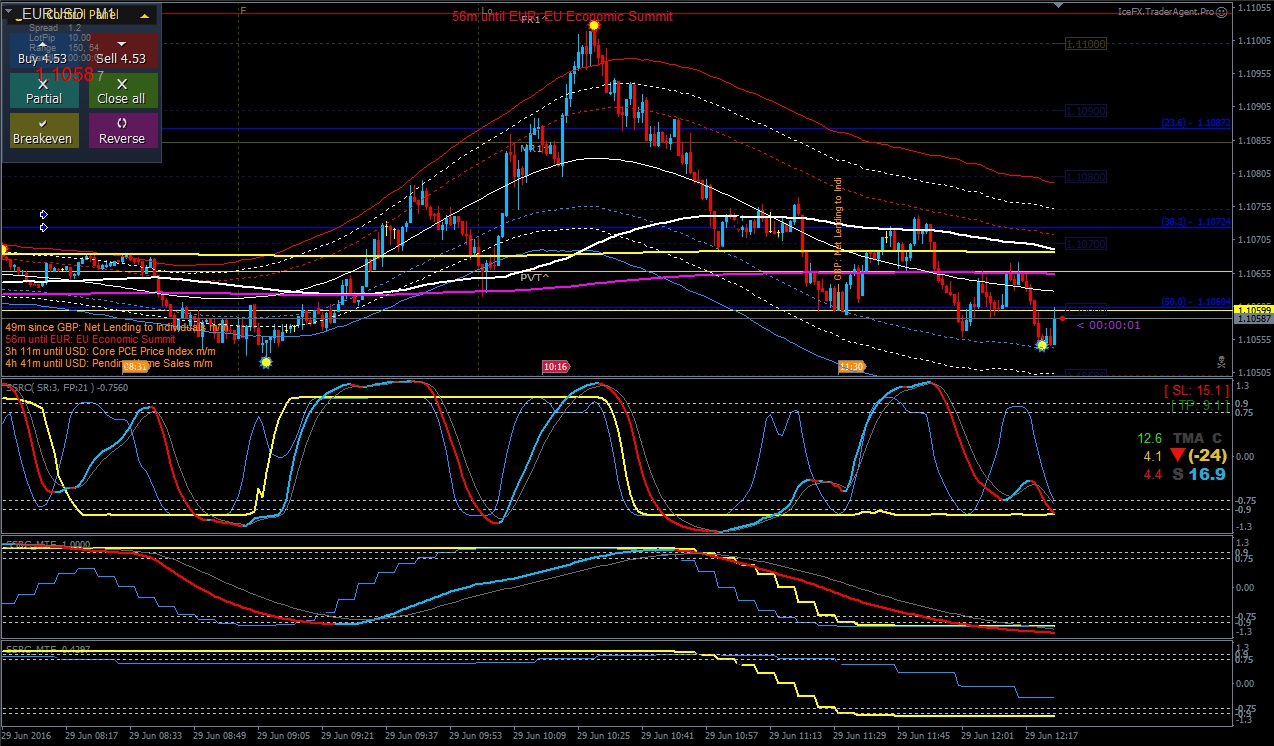
Task: Click the '56m until EUR: EU Economic Summit' top headline
Action: coord(562,17)
